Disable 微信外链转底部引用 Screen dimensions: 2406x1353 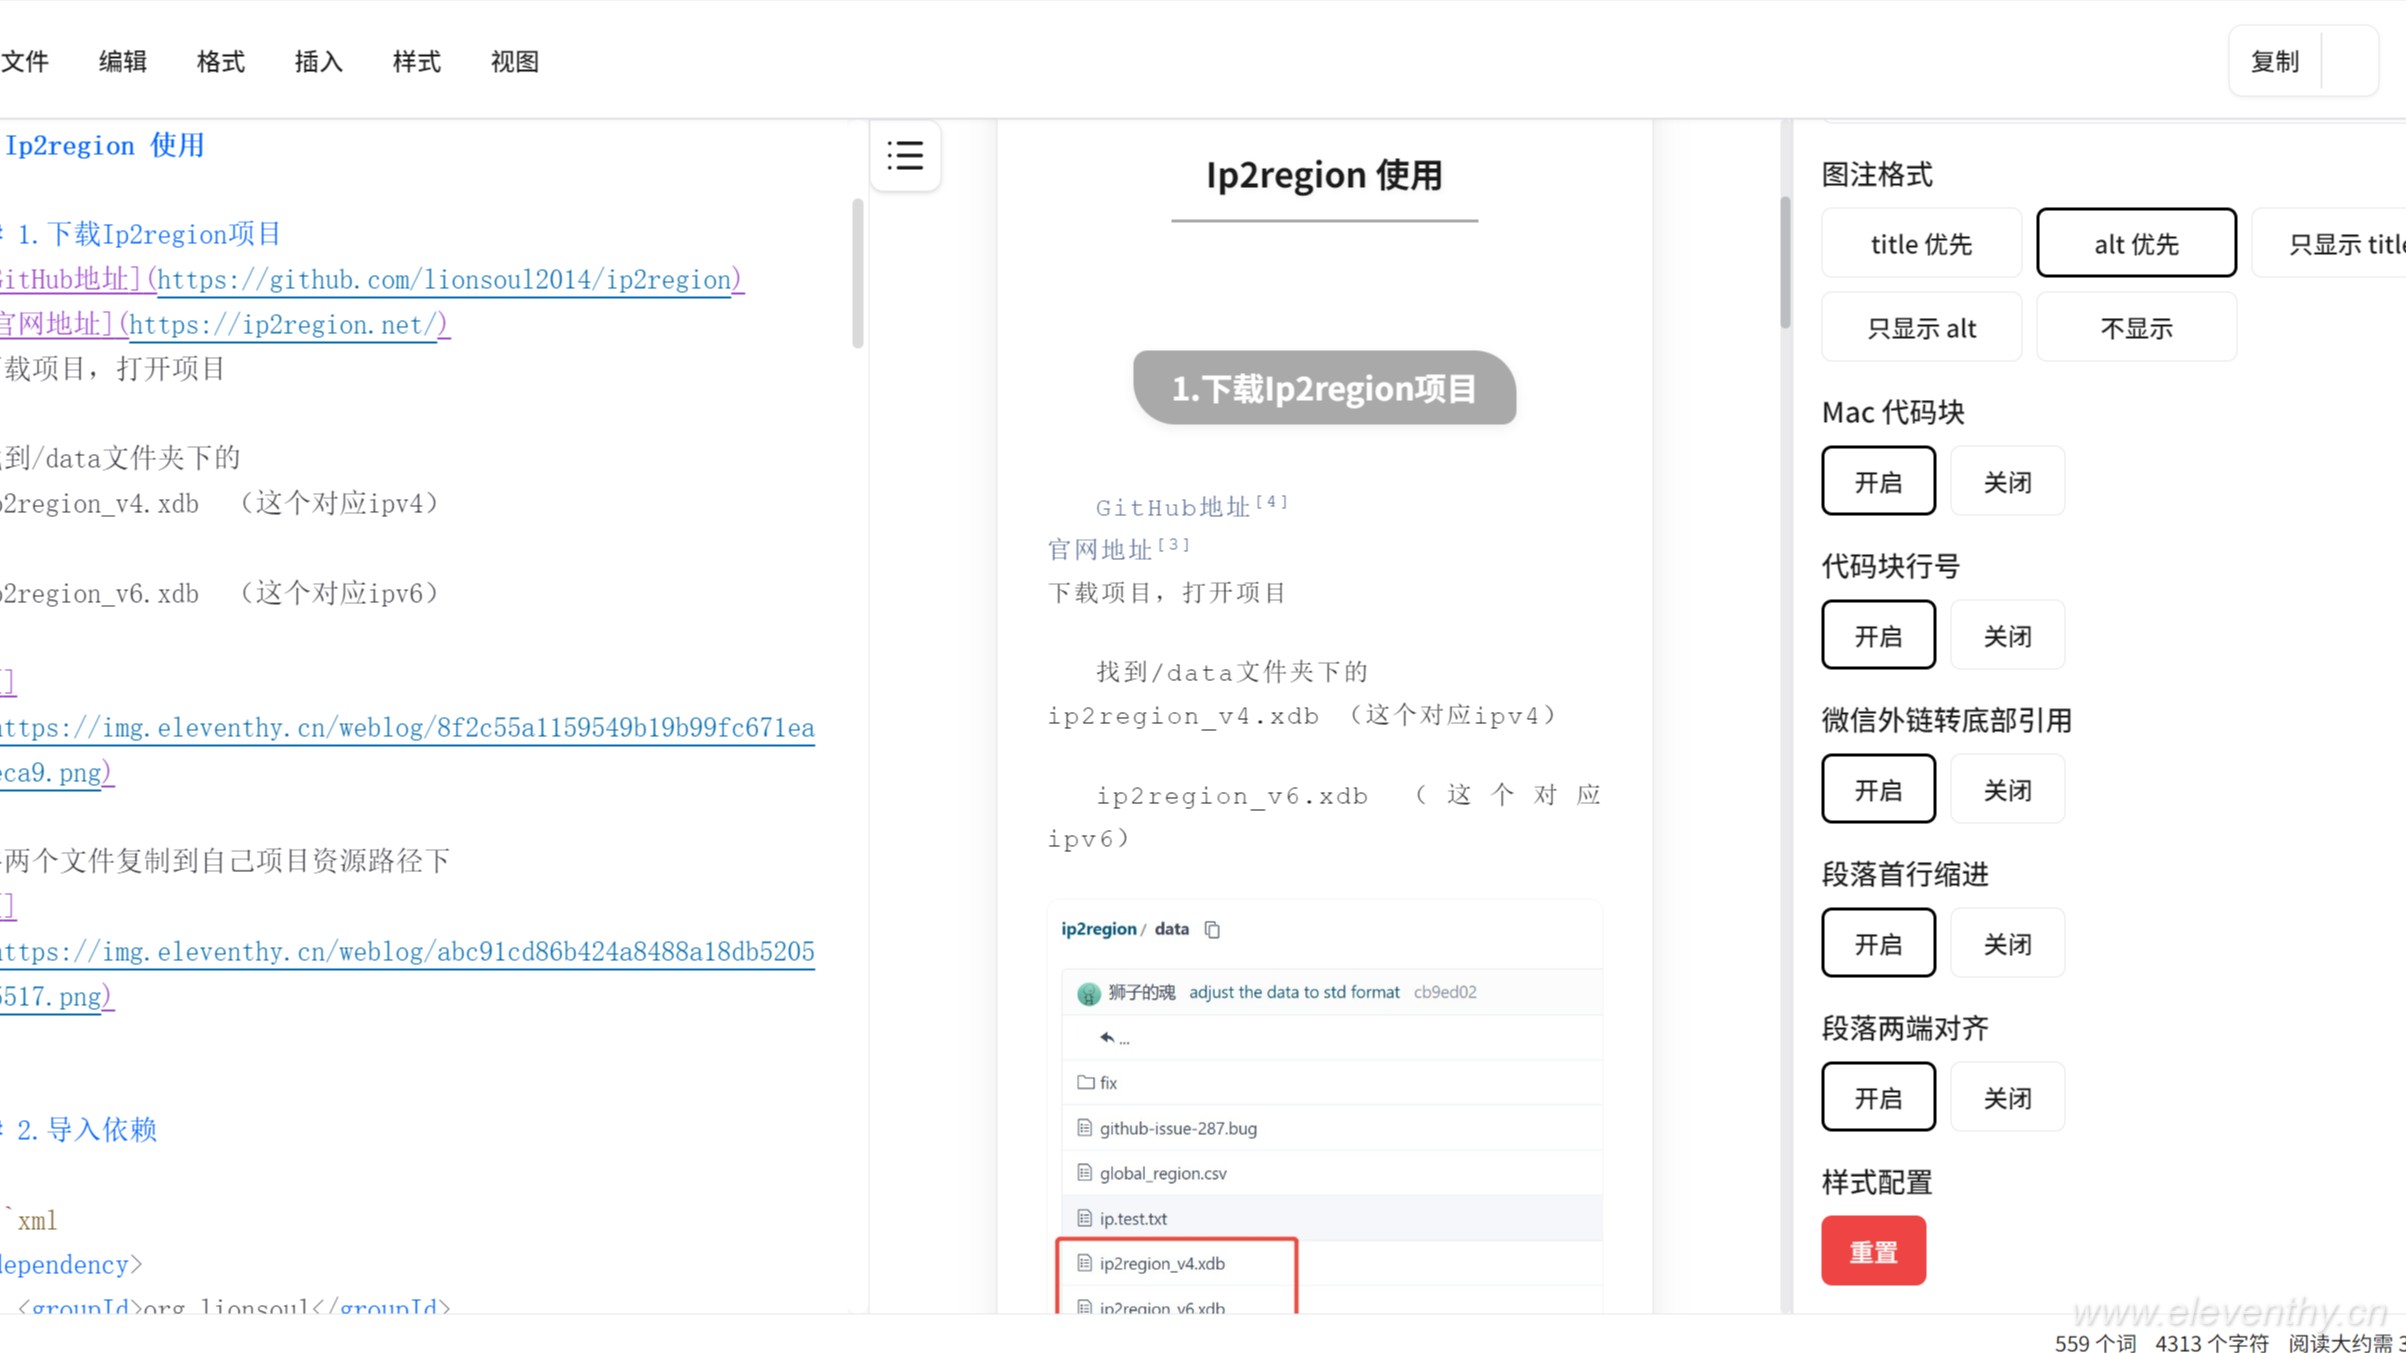tap(2007, 789)
